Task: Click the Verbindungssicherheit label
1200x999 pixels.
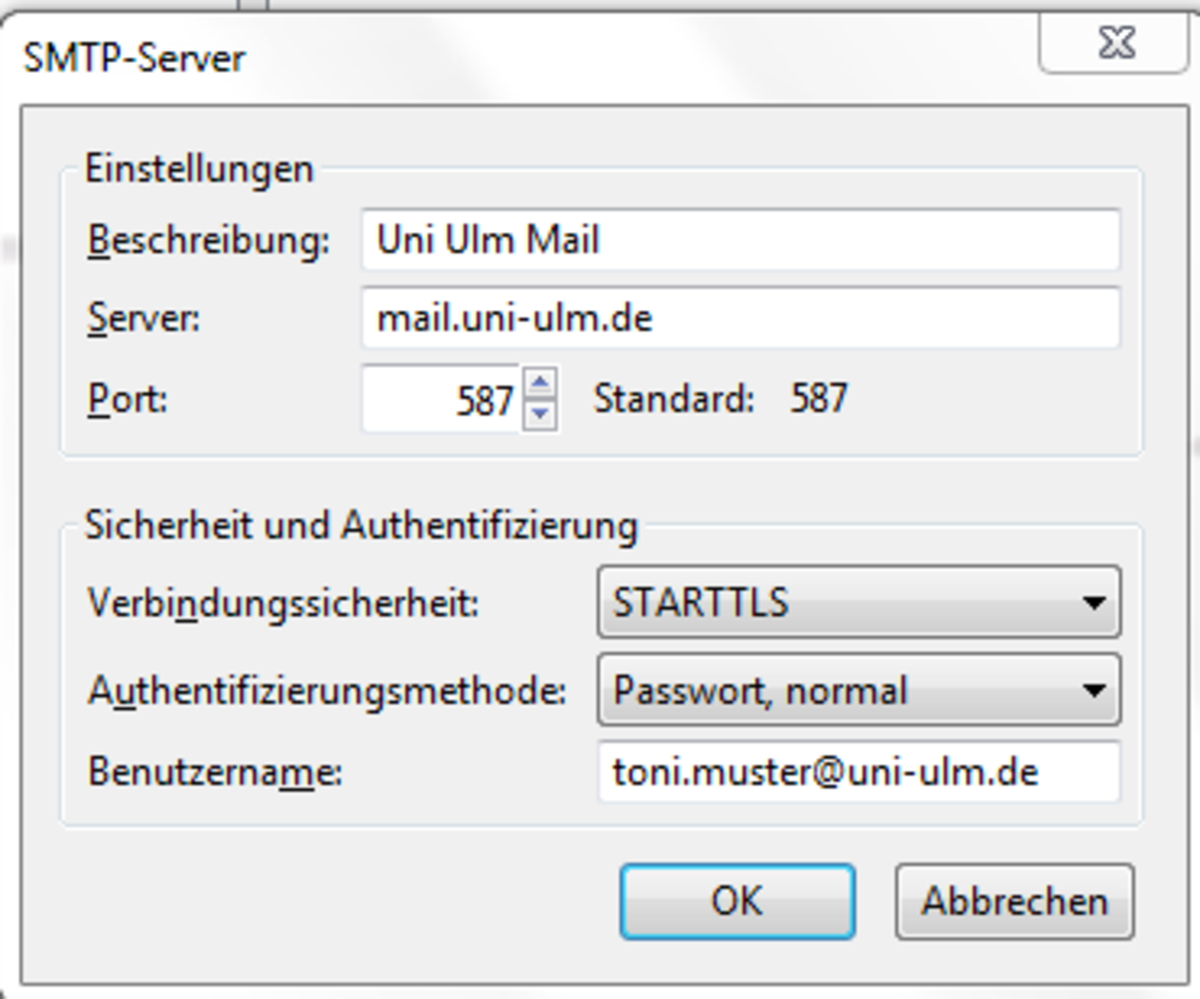Action: click(x=283, y=603)
